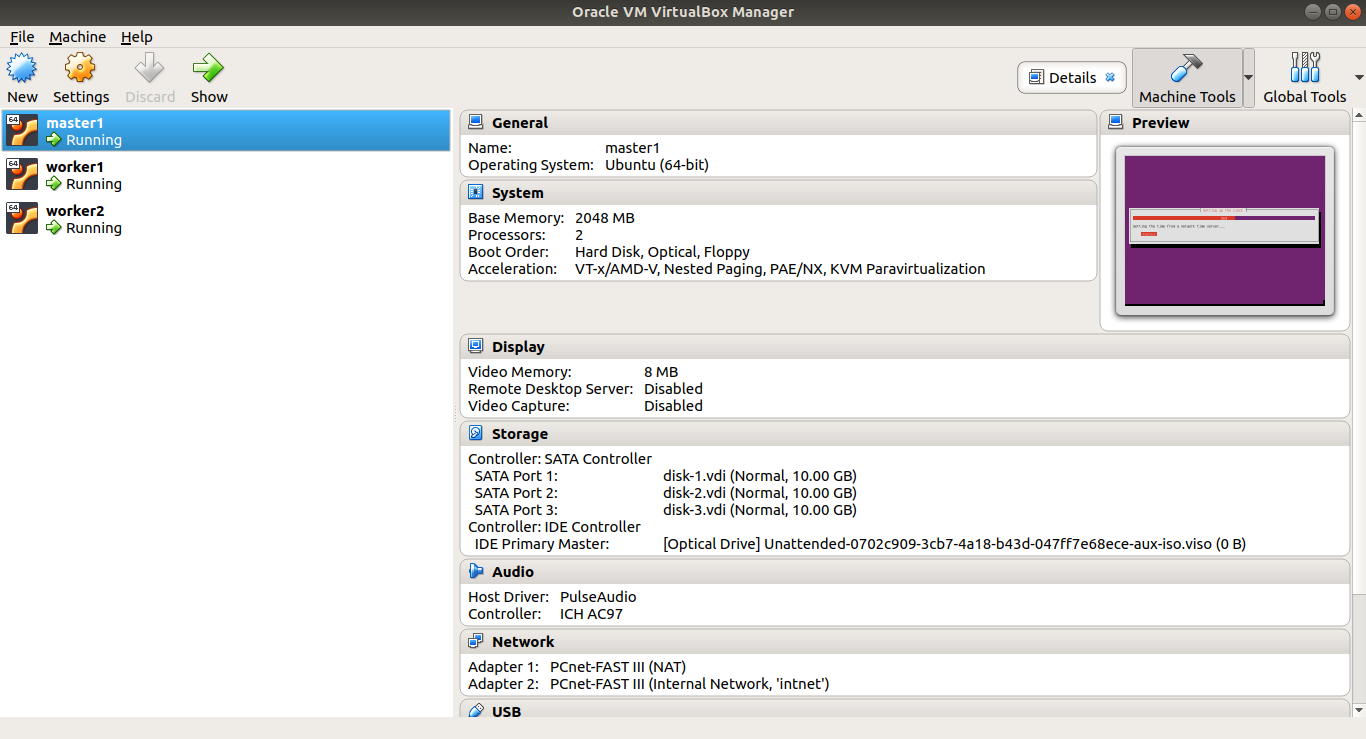
Task: Open the File menu
Action: pos(22,37)
